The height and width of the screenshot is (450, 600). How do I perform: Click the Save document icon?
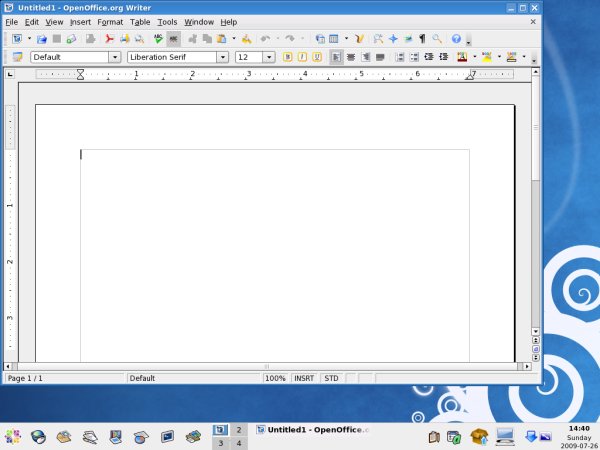(57, 39)
